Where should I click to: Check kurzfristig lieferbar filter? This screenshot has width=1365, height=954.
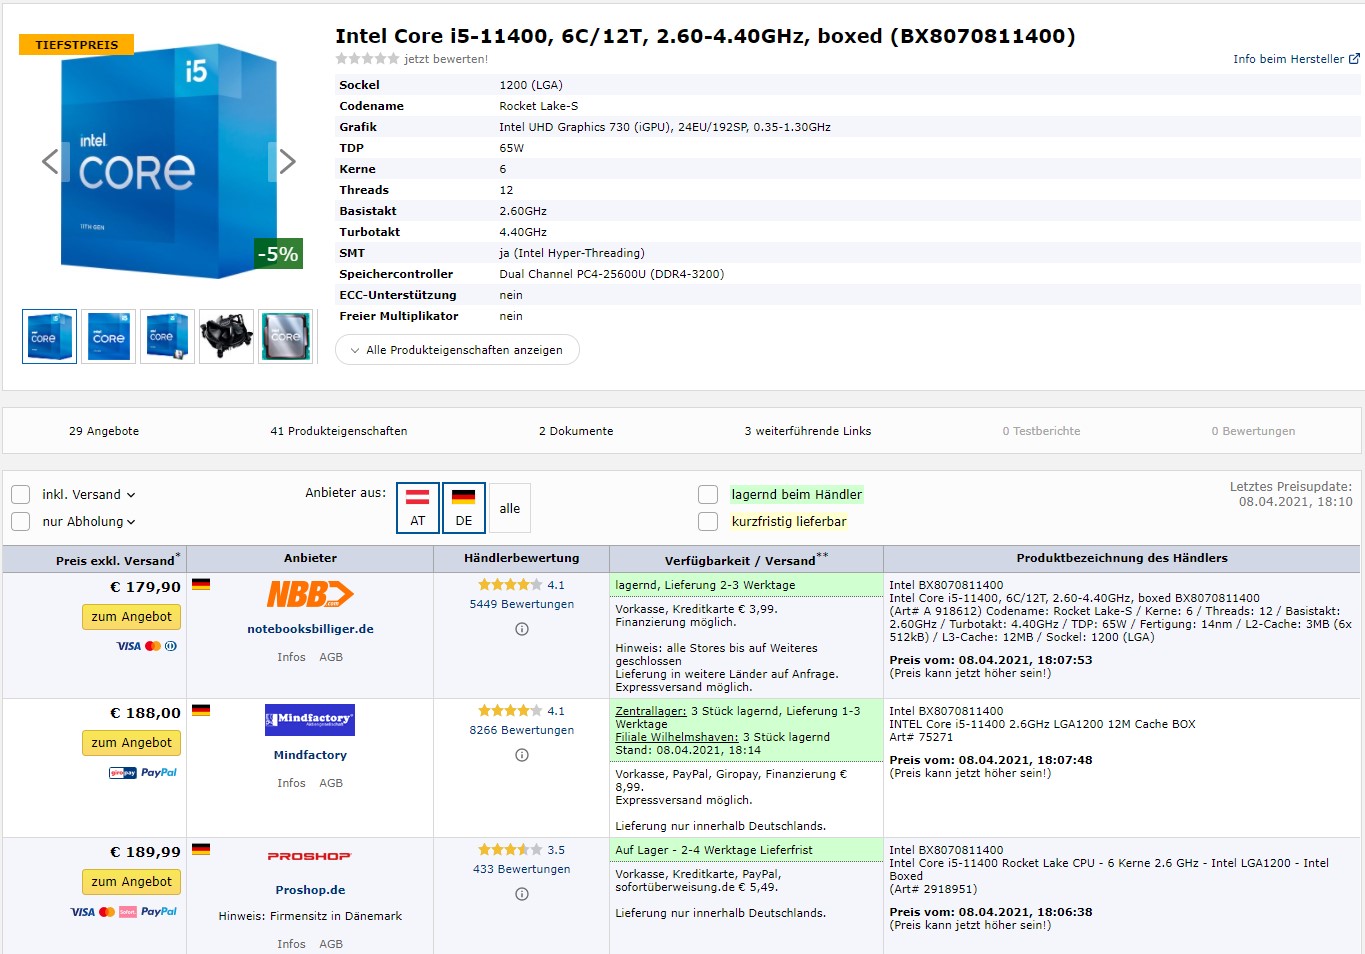[708, 521]
